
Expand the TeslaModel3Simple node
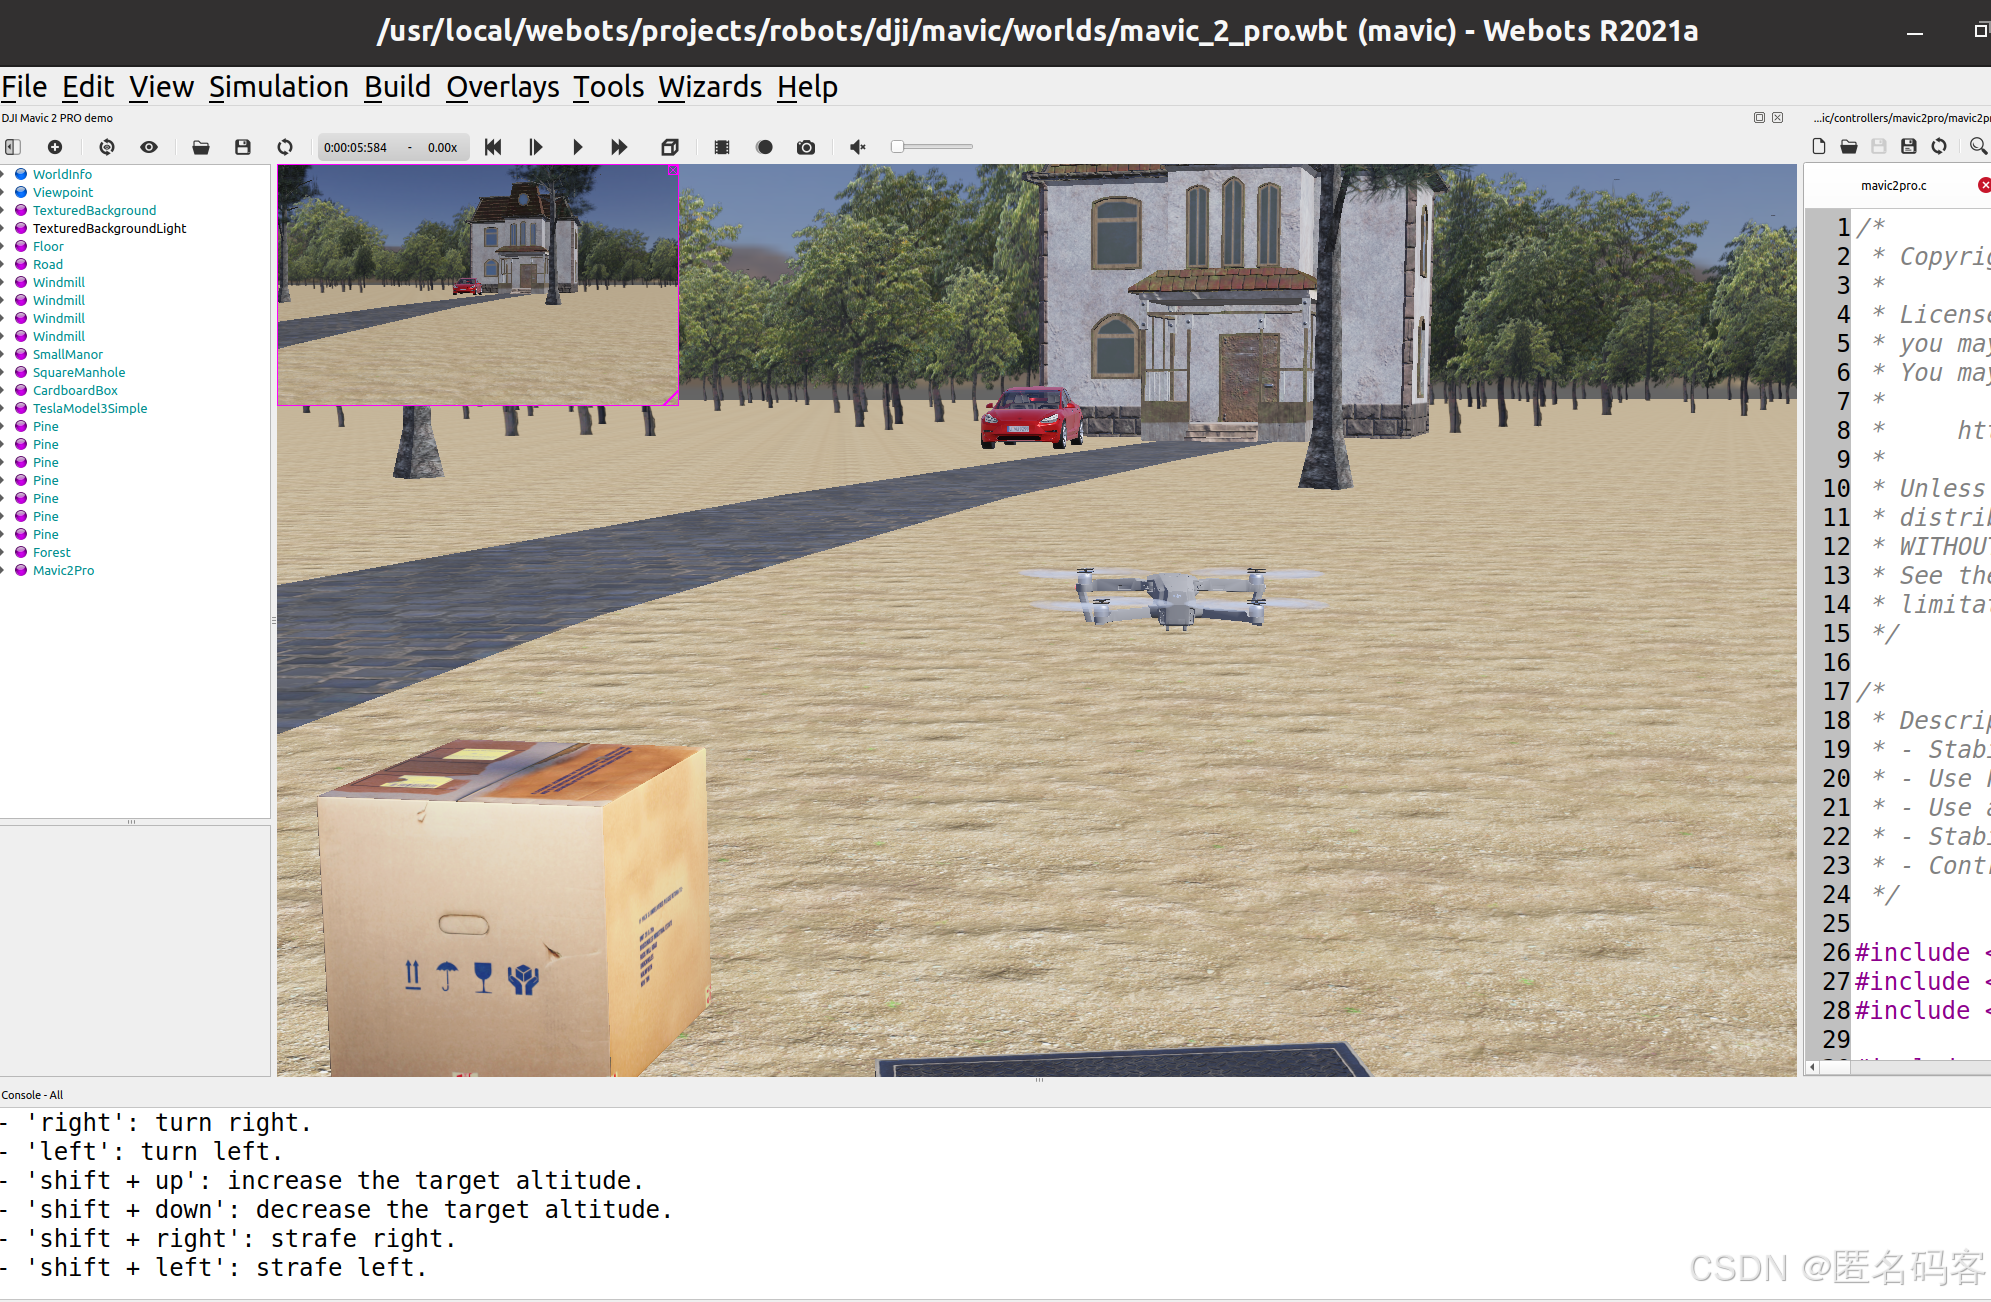(x=4, y=408)
